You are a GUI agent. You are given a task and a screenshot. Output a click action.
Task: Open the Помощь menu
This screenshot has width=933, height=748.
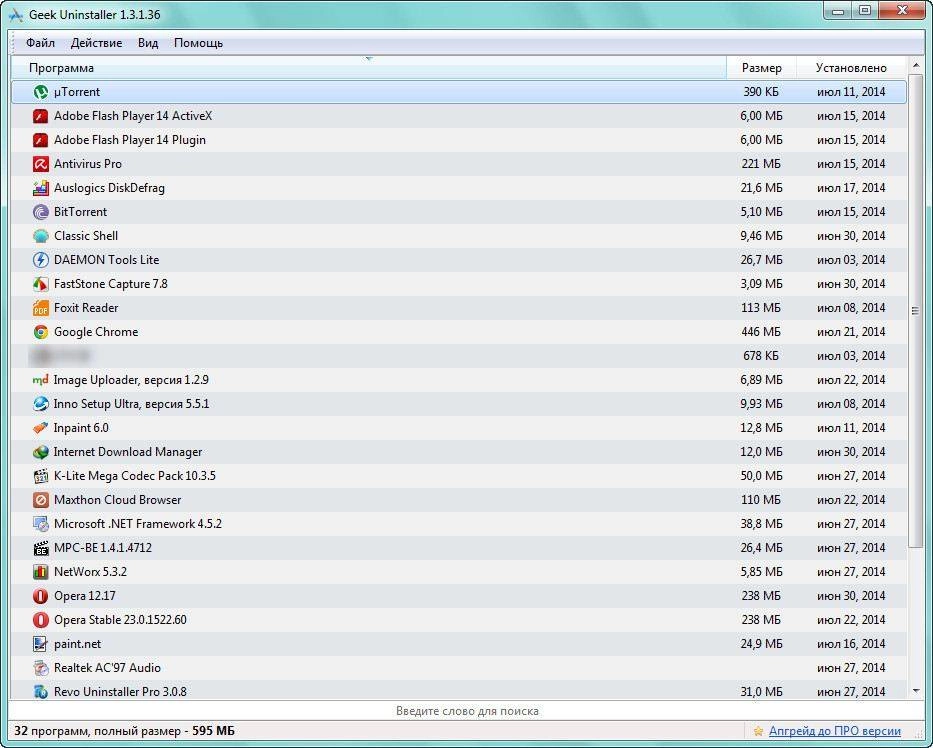click(198, 43)
